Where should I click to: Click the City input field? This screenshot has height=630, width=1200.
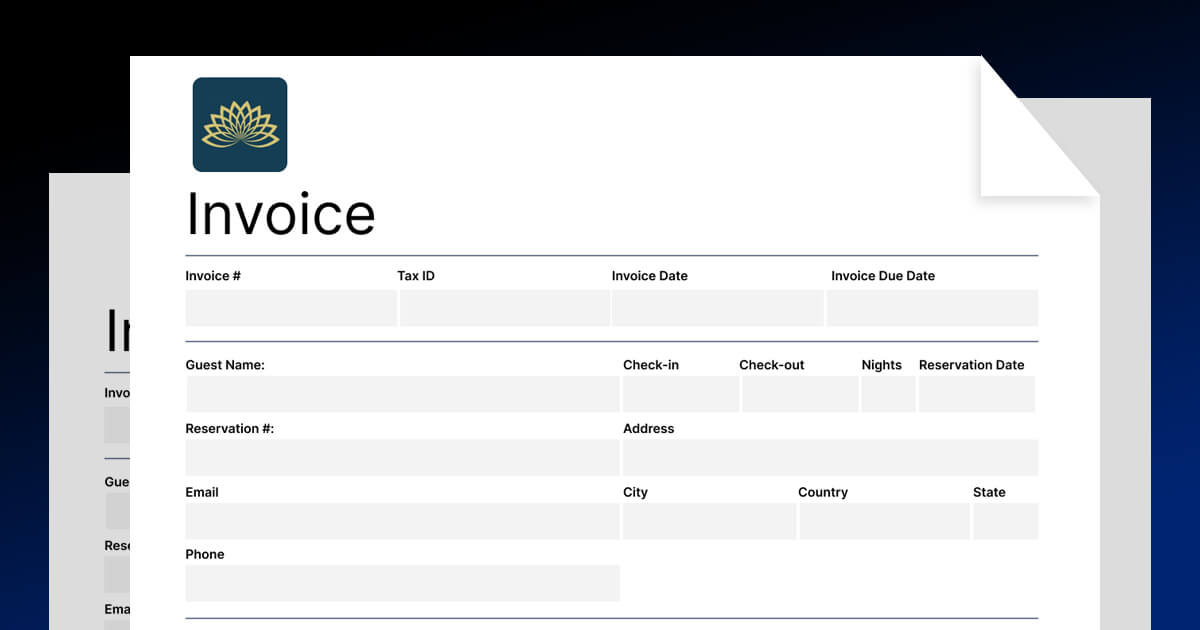coord(709,521)
